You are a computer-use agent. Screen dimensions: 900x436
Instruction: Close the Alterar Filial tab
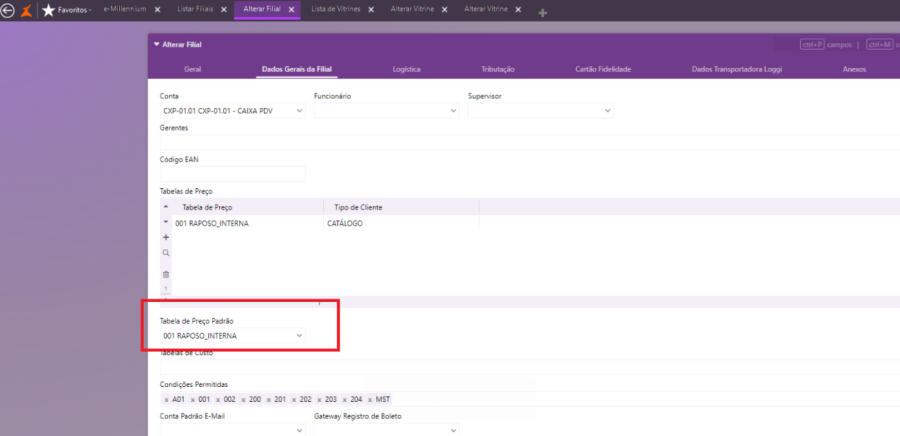pyautogui.click(x=292, y=10)
